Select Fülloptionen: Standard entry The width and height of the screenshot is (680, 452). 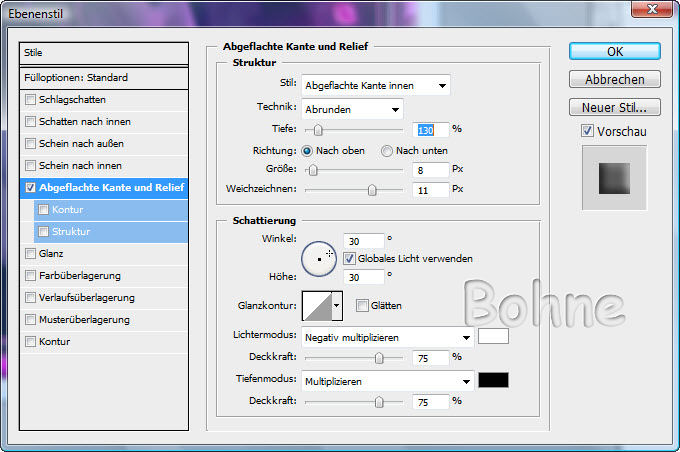click(104, 78)
